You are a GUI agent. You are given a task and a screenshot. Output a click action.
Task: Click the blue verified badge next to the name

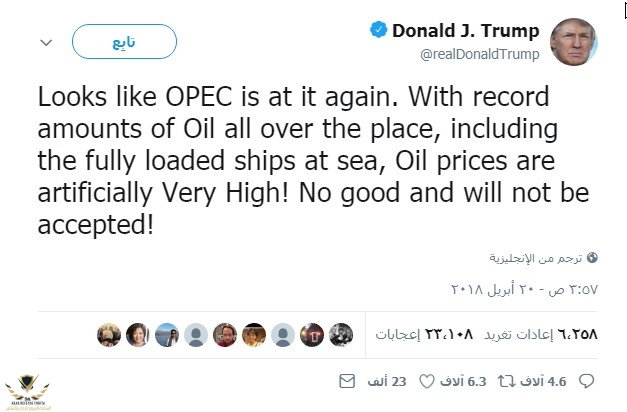(x=377, y=31)
